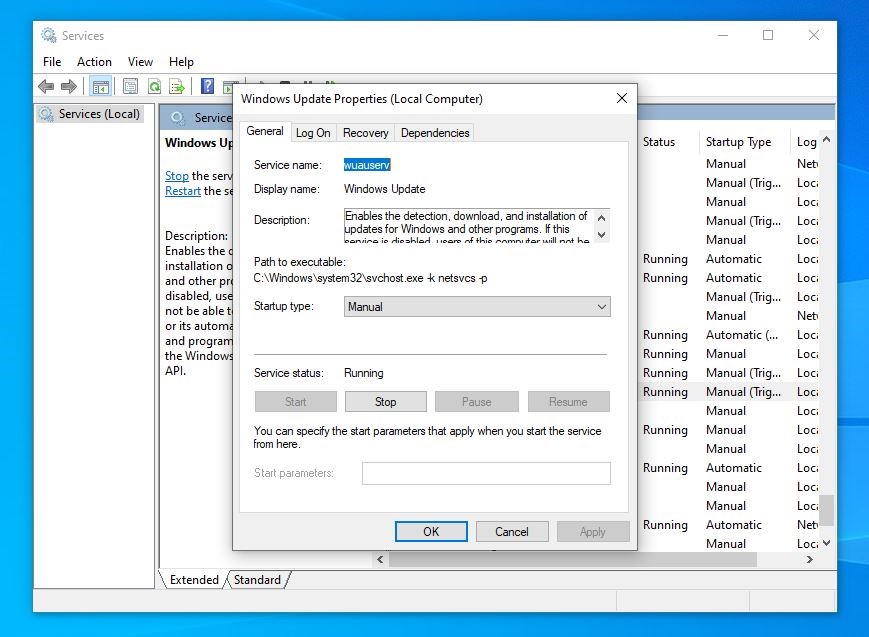Viewport: 869px width, 637px height.
Task: Click the Export List toolbar icon
Action: coord(177,87)
